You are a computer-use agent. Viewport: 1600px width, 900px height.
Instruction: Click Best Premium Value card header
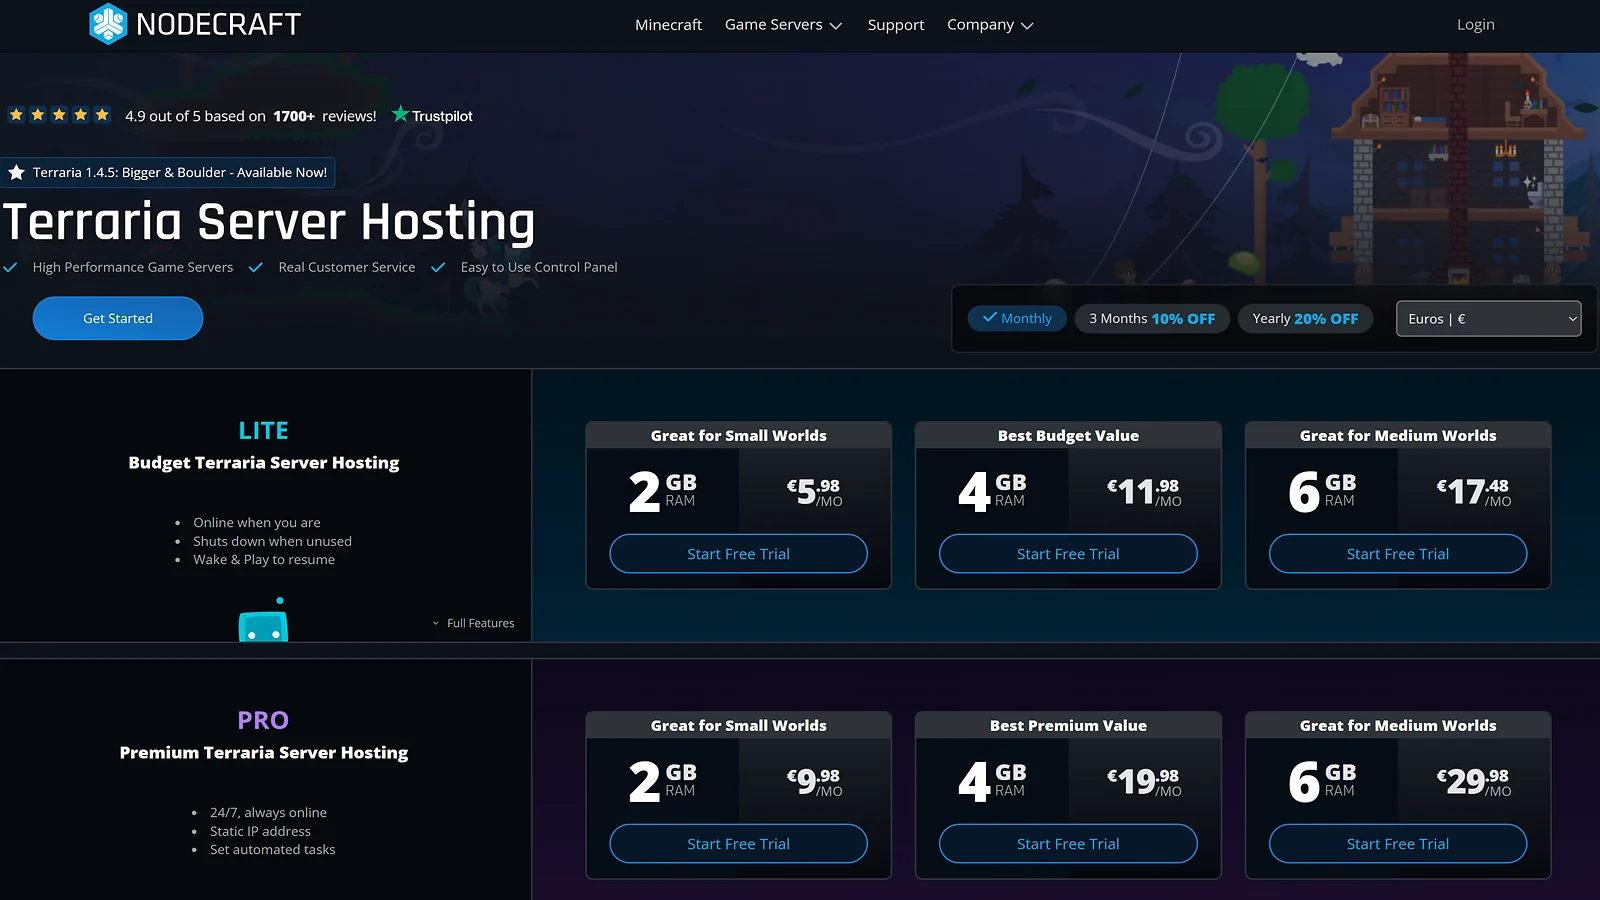[x=1068, y=725]
